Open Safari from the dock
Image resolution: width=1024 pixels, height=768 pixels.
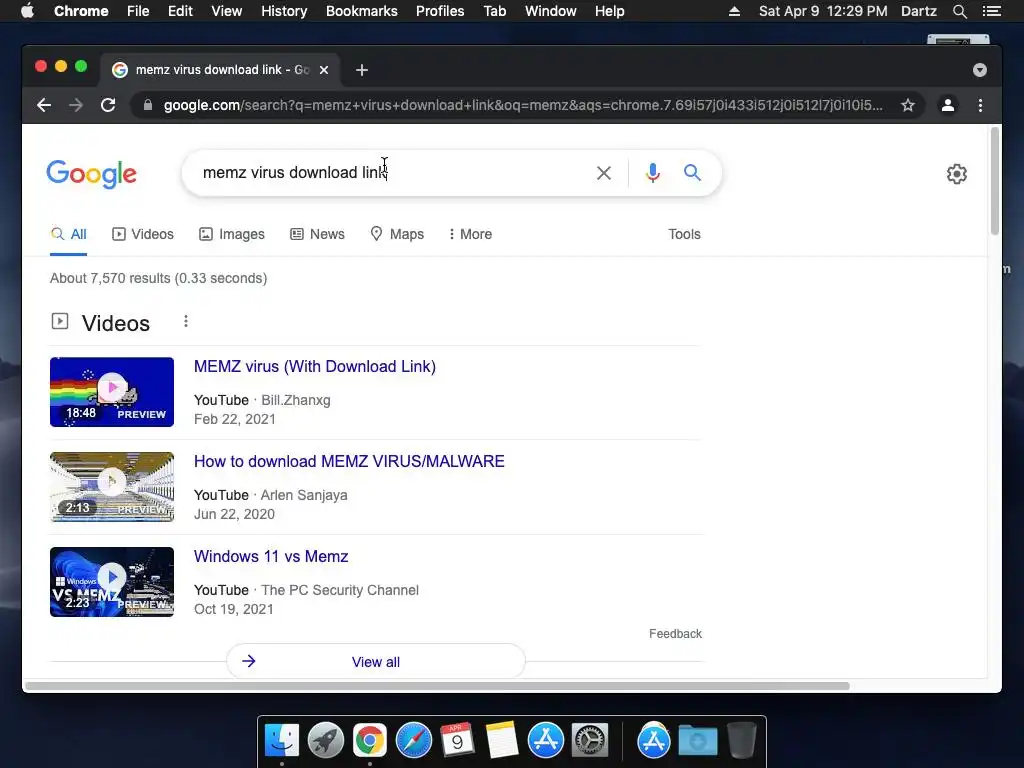tap(413, 740)
